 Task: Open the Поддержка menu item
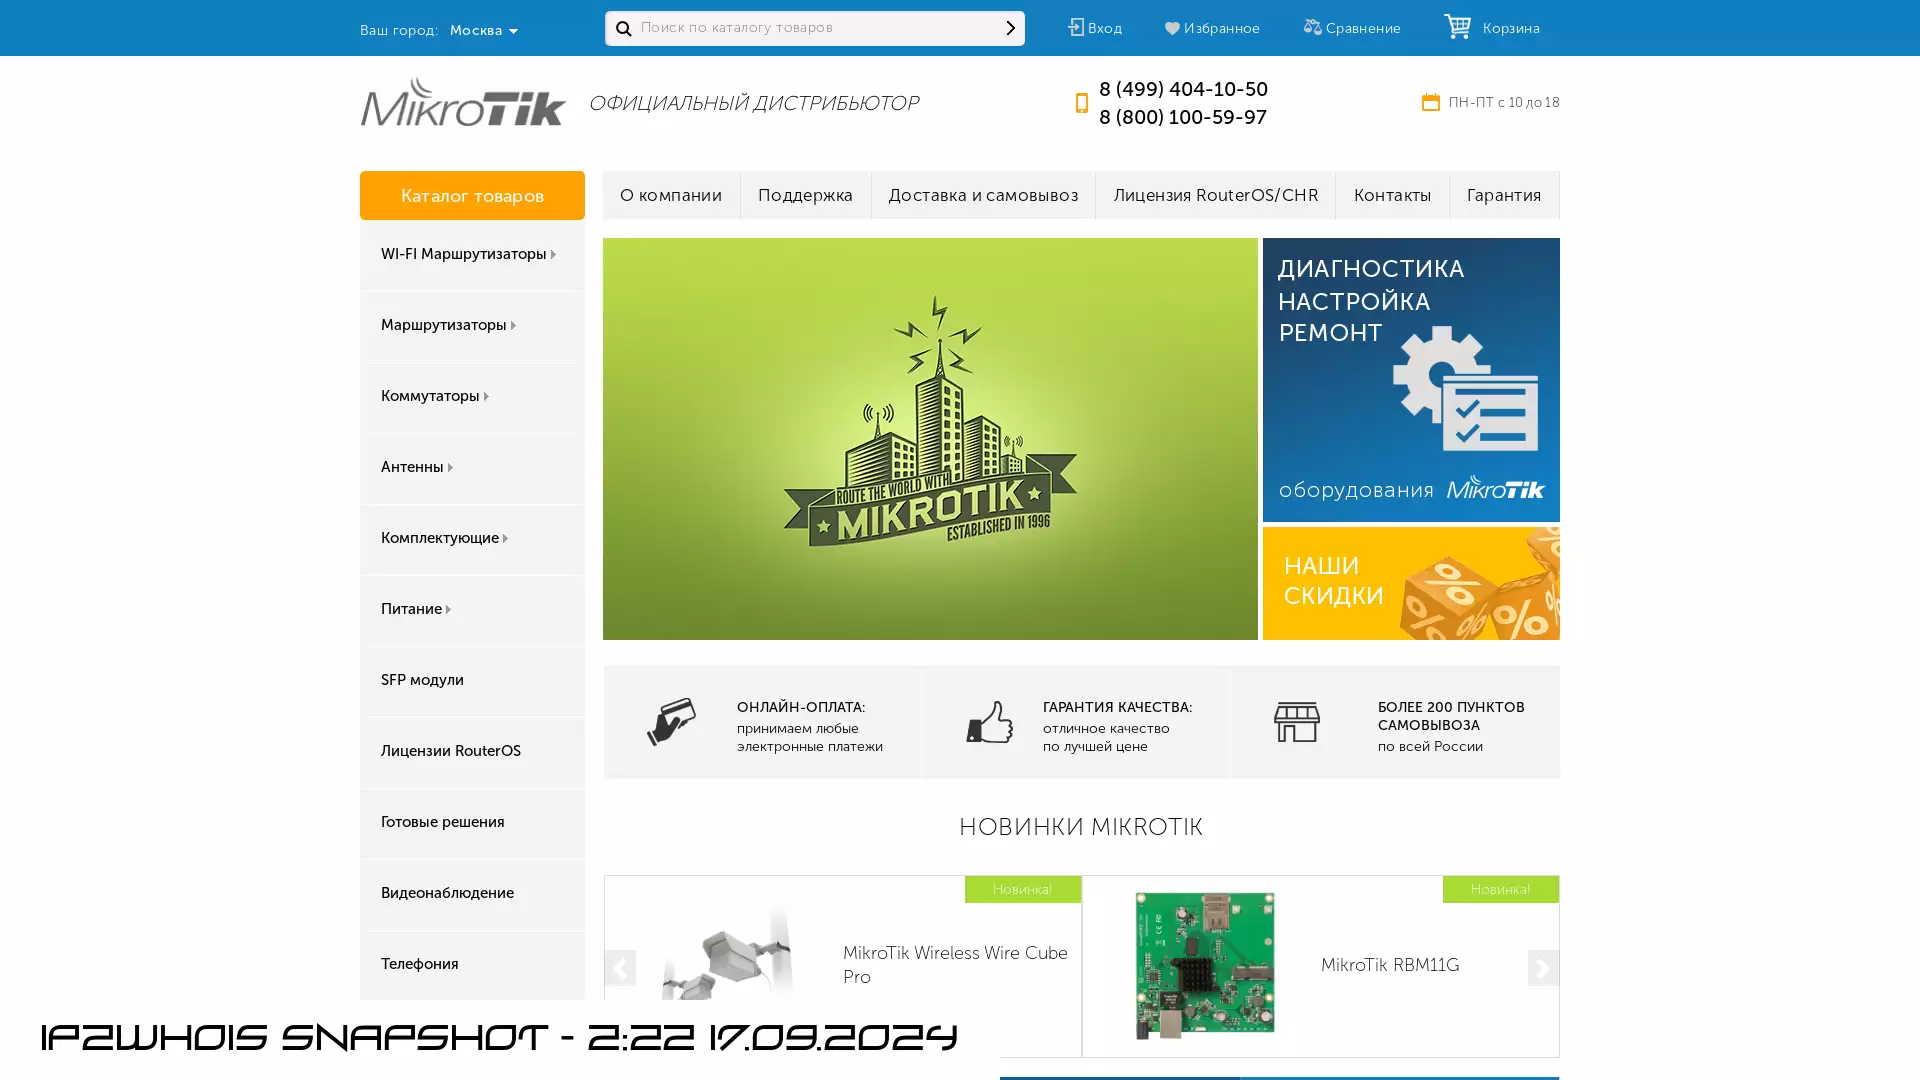click(805, 195)
